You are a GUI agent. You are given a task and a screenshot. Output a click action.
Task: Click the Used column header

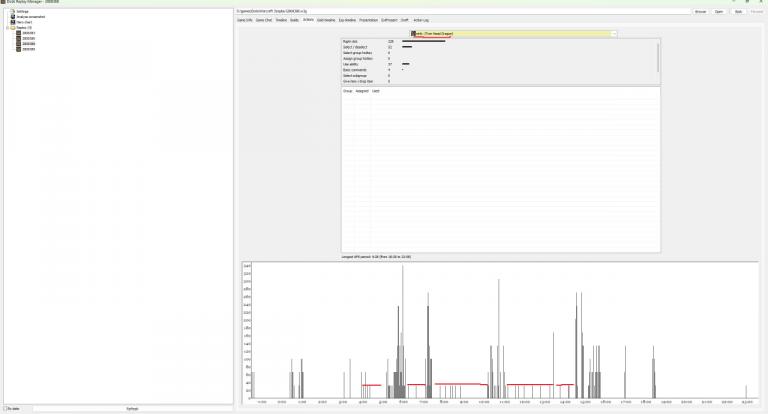(376, 91)
